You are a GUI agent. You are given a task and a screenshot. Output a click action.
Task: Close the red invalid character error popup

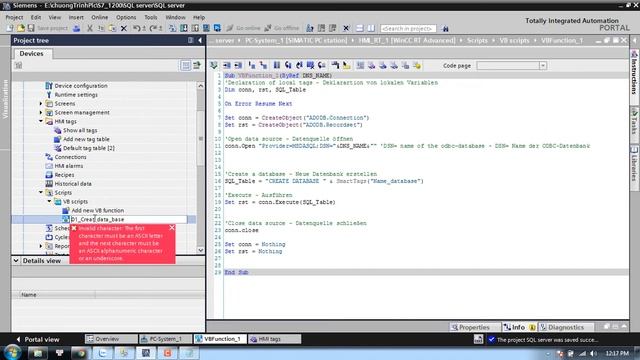pyautogui.click(x=172, y=228)
